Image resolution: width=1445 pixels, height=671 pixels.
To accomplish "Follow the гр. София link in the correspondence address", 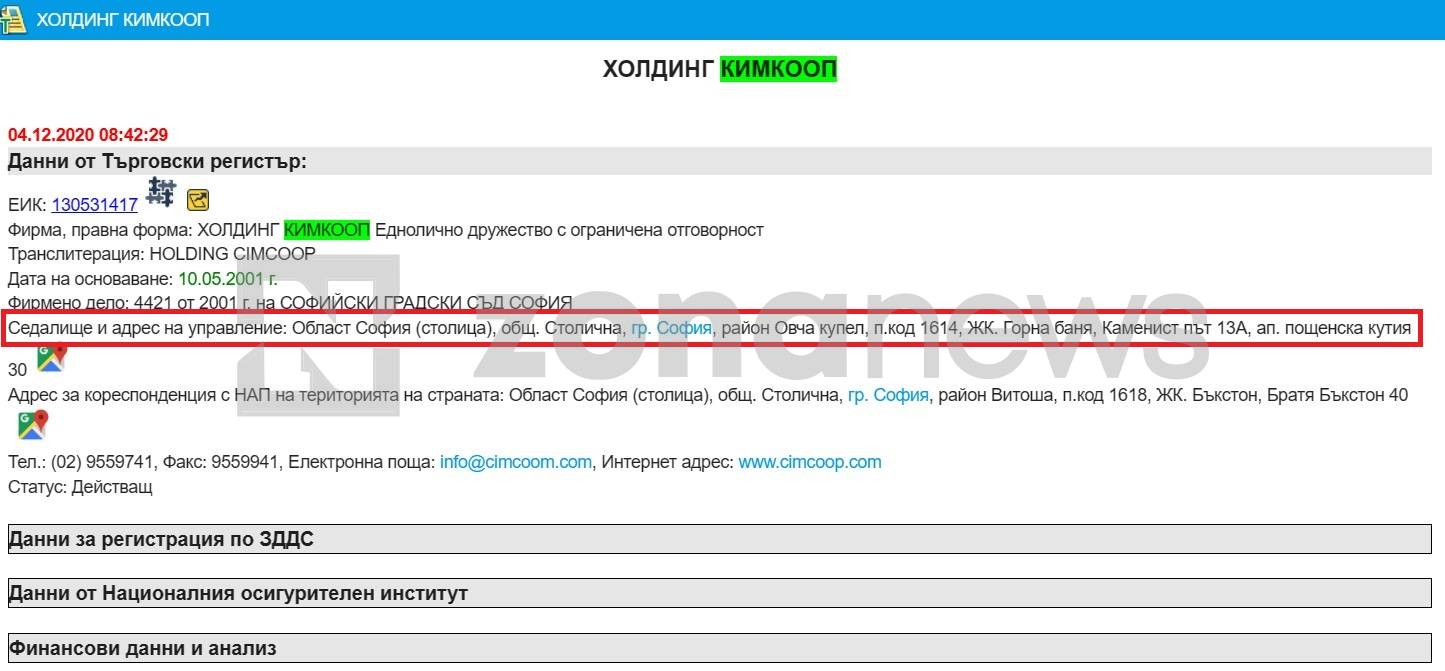I will click(x=888, y=395).
